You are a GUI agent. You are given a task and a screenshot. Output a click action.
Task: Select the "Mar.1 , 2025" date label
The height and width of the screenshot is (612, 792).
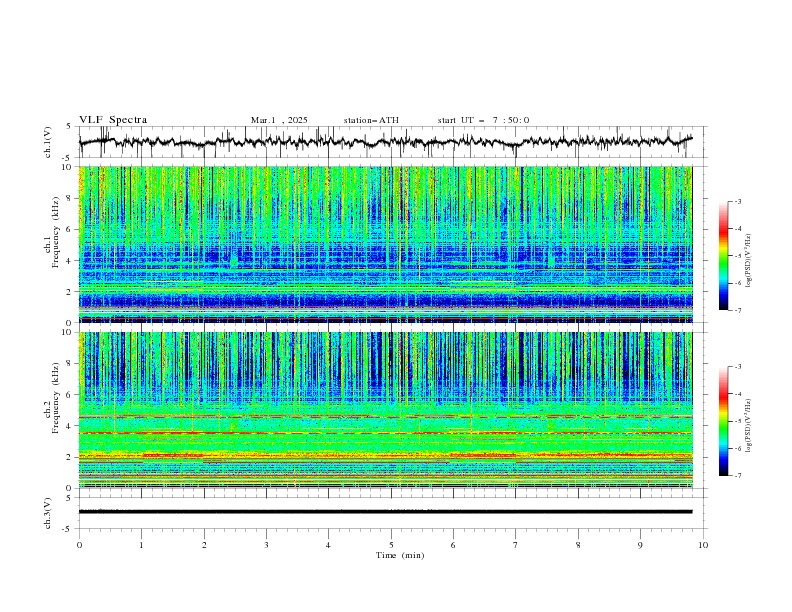tap(279, 120)
